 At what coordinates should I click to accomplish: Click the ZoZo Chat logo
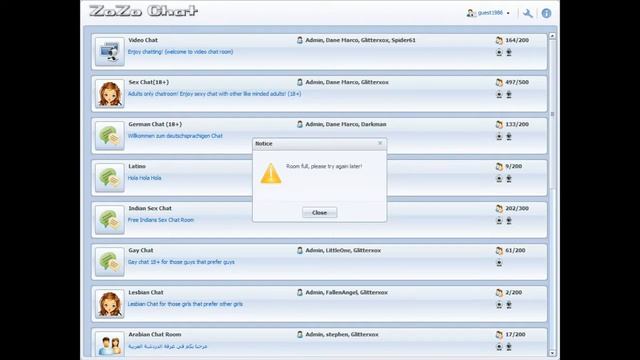coord(143,11)
